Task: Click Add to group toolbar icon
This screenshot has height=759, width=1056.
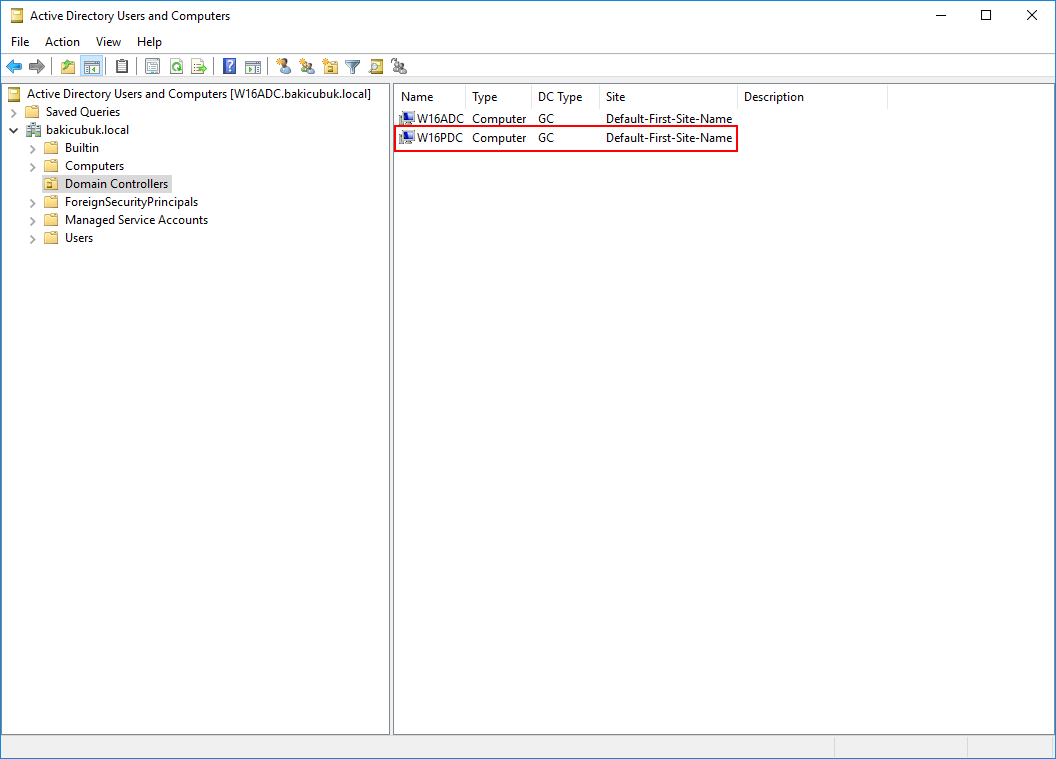Action: pyautogui.click(x=399, y=67)
